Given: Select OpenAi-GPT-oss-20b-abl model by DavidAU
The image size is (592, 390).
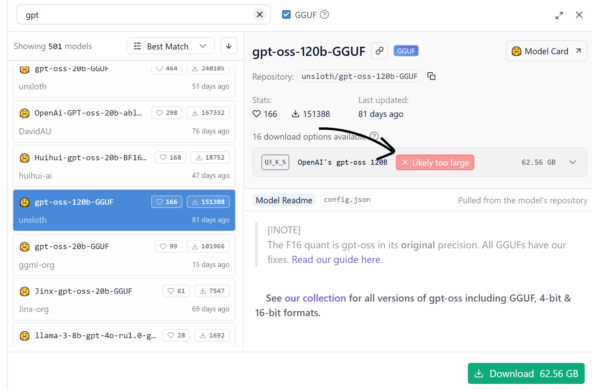Looking at the screenshot, I should coord(124,122).
